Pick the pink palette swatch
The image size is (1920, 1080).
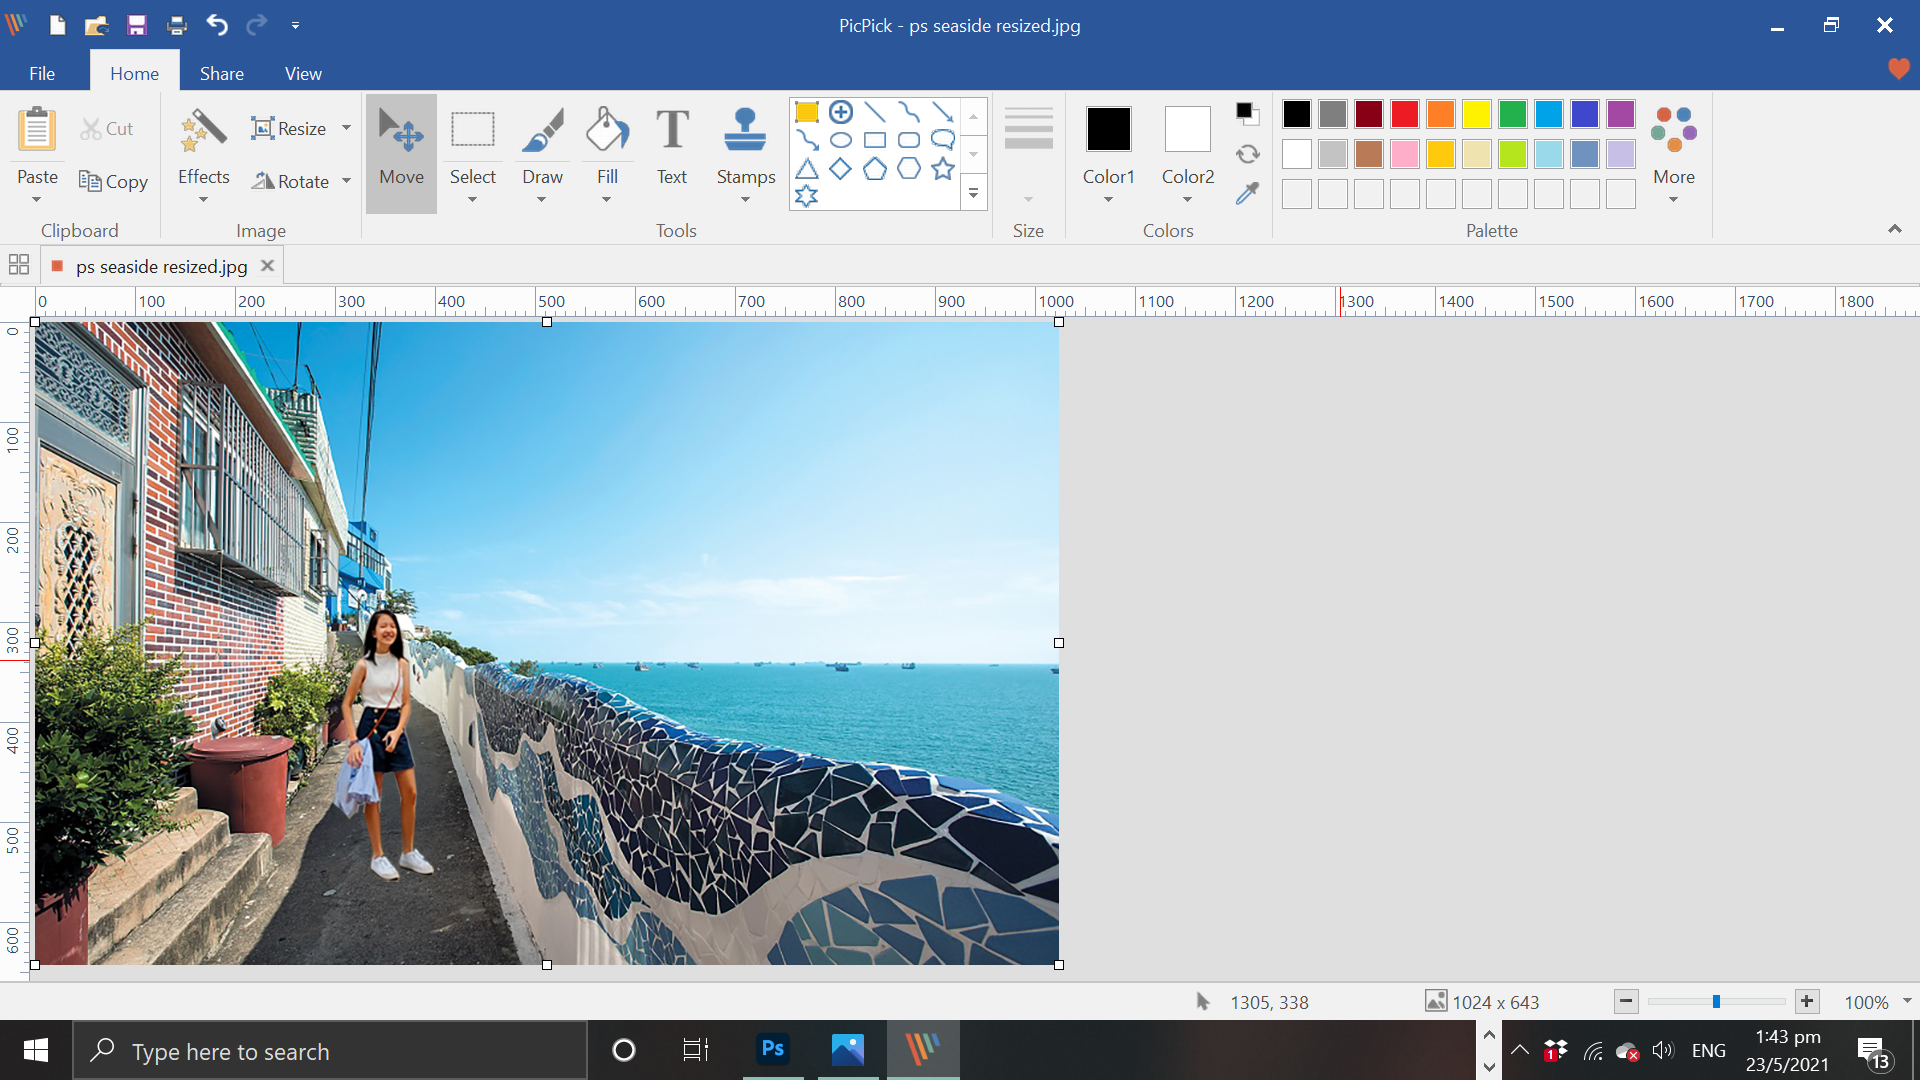click(x=1404, y=154)
